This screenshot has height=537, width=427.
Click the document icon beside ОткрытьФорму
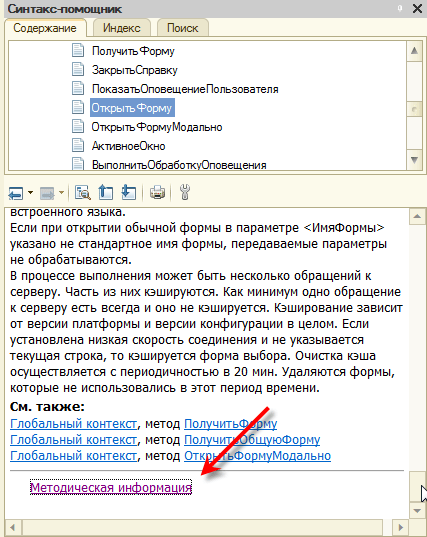point(78,107)
